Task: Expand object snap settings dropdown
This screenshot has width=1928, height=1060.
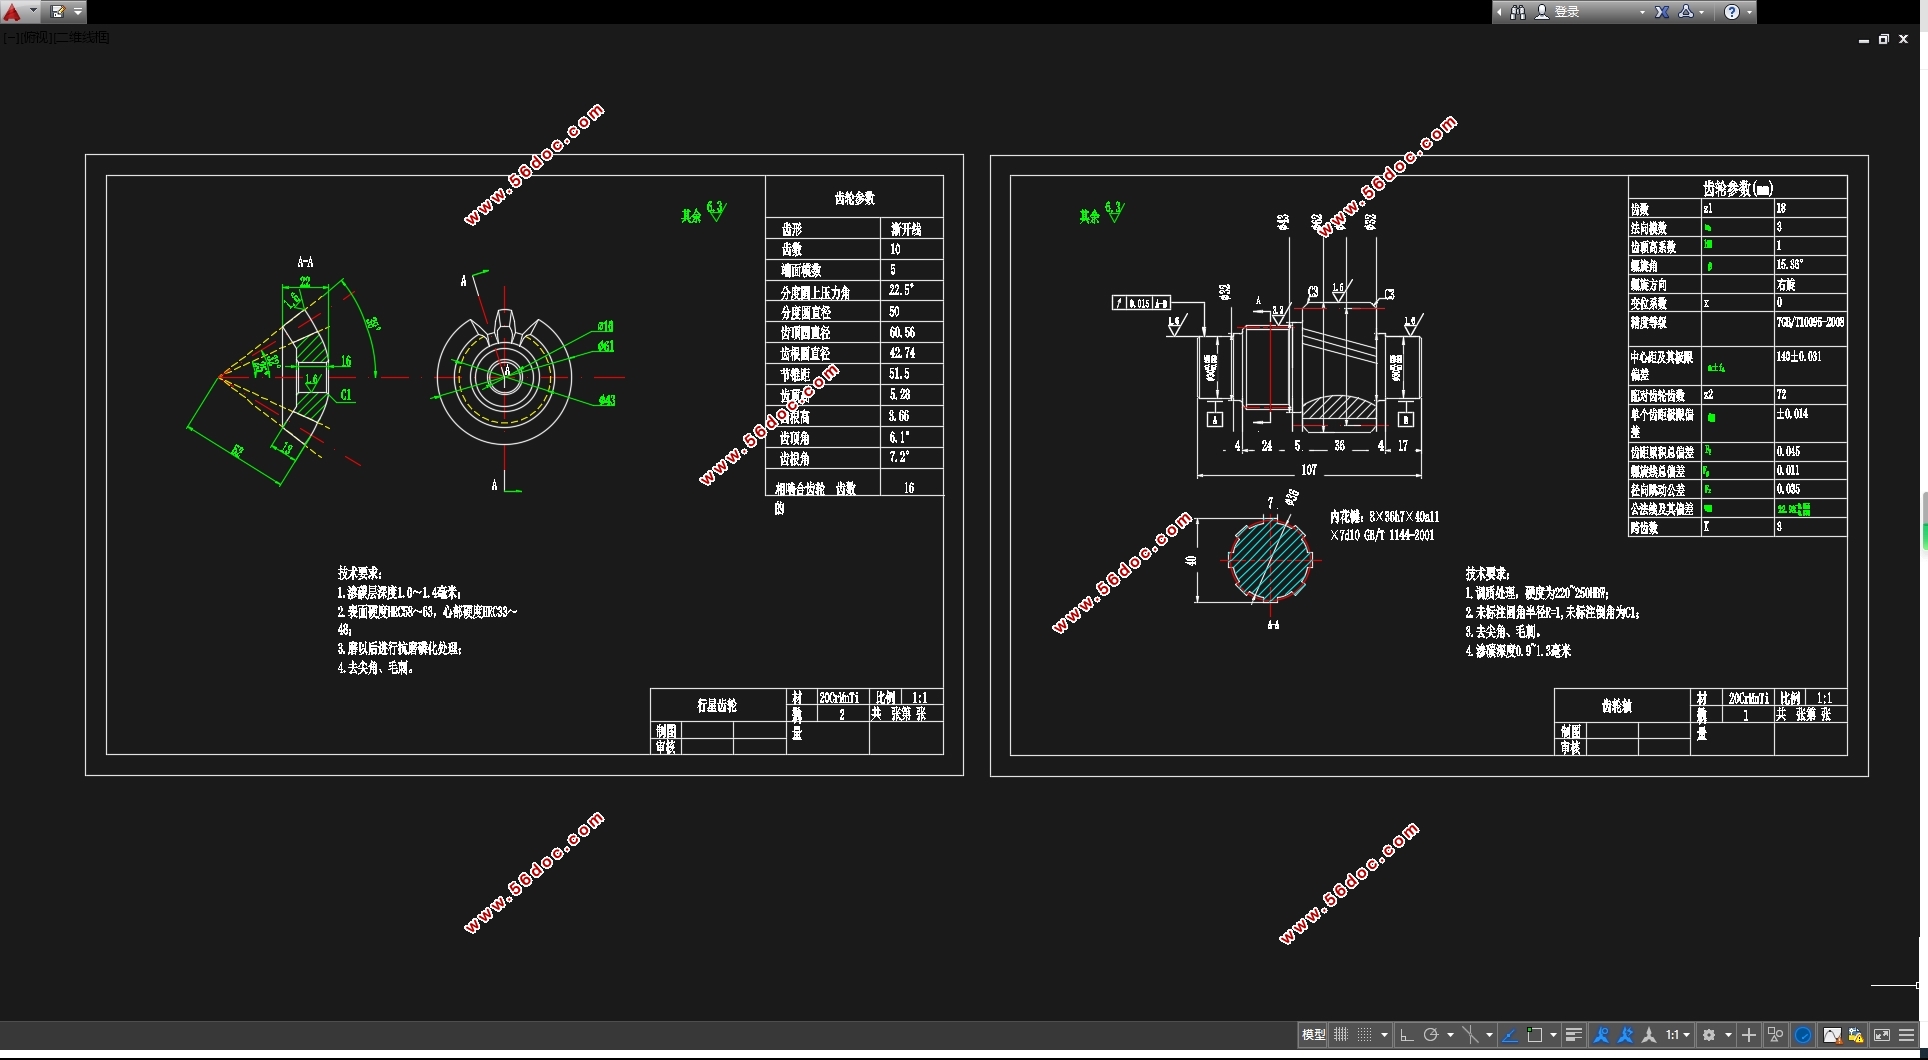Action: (1553, 1035)
